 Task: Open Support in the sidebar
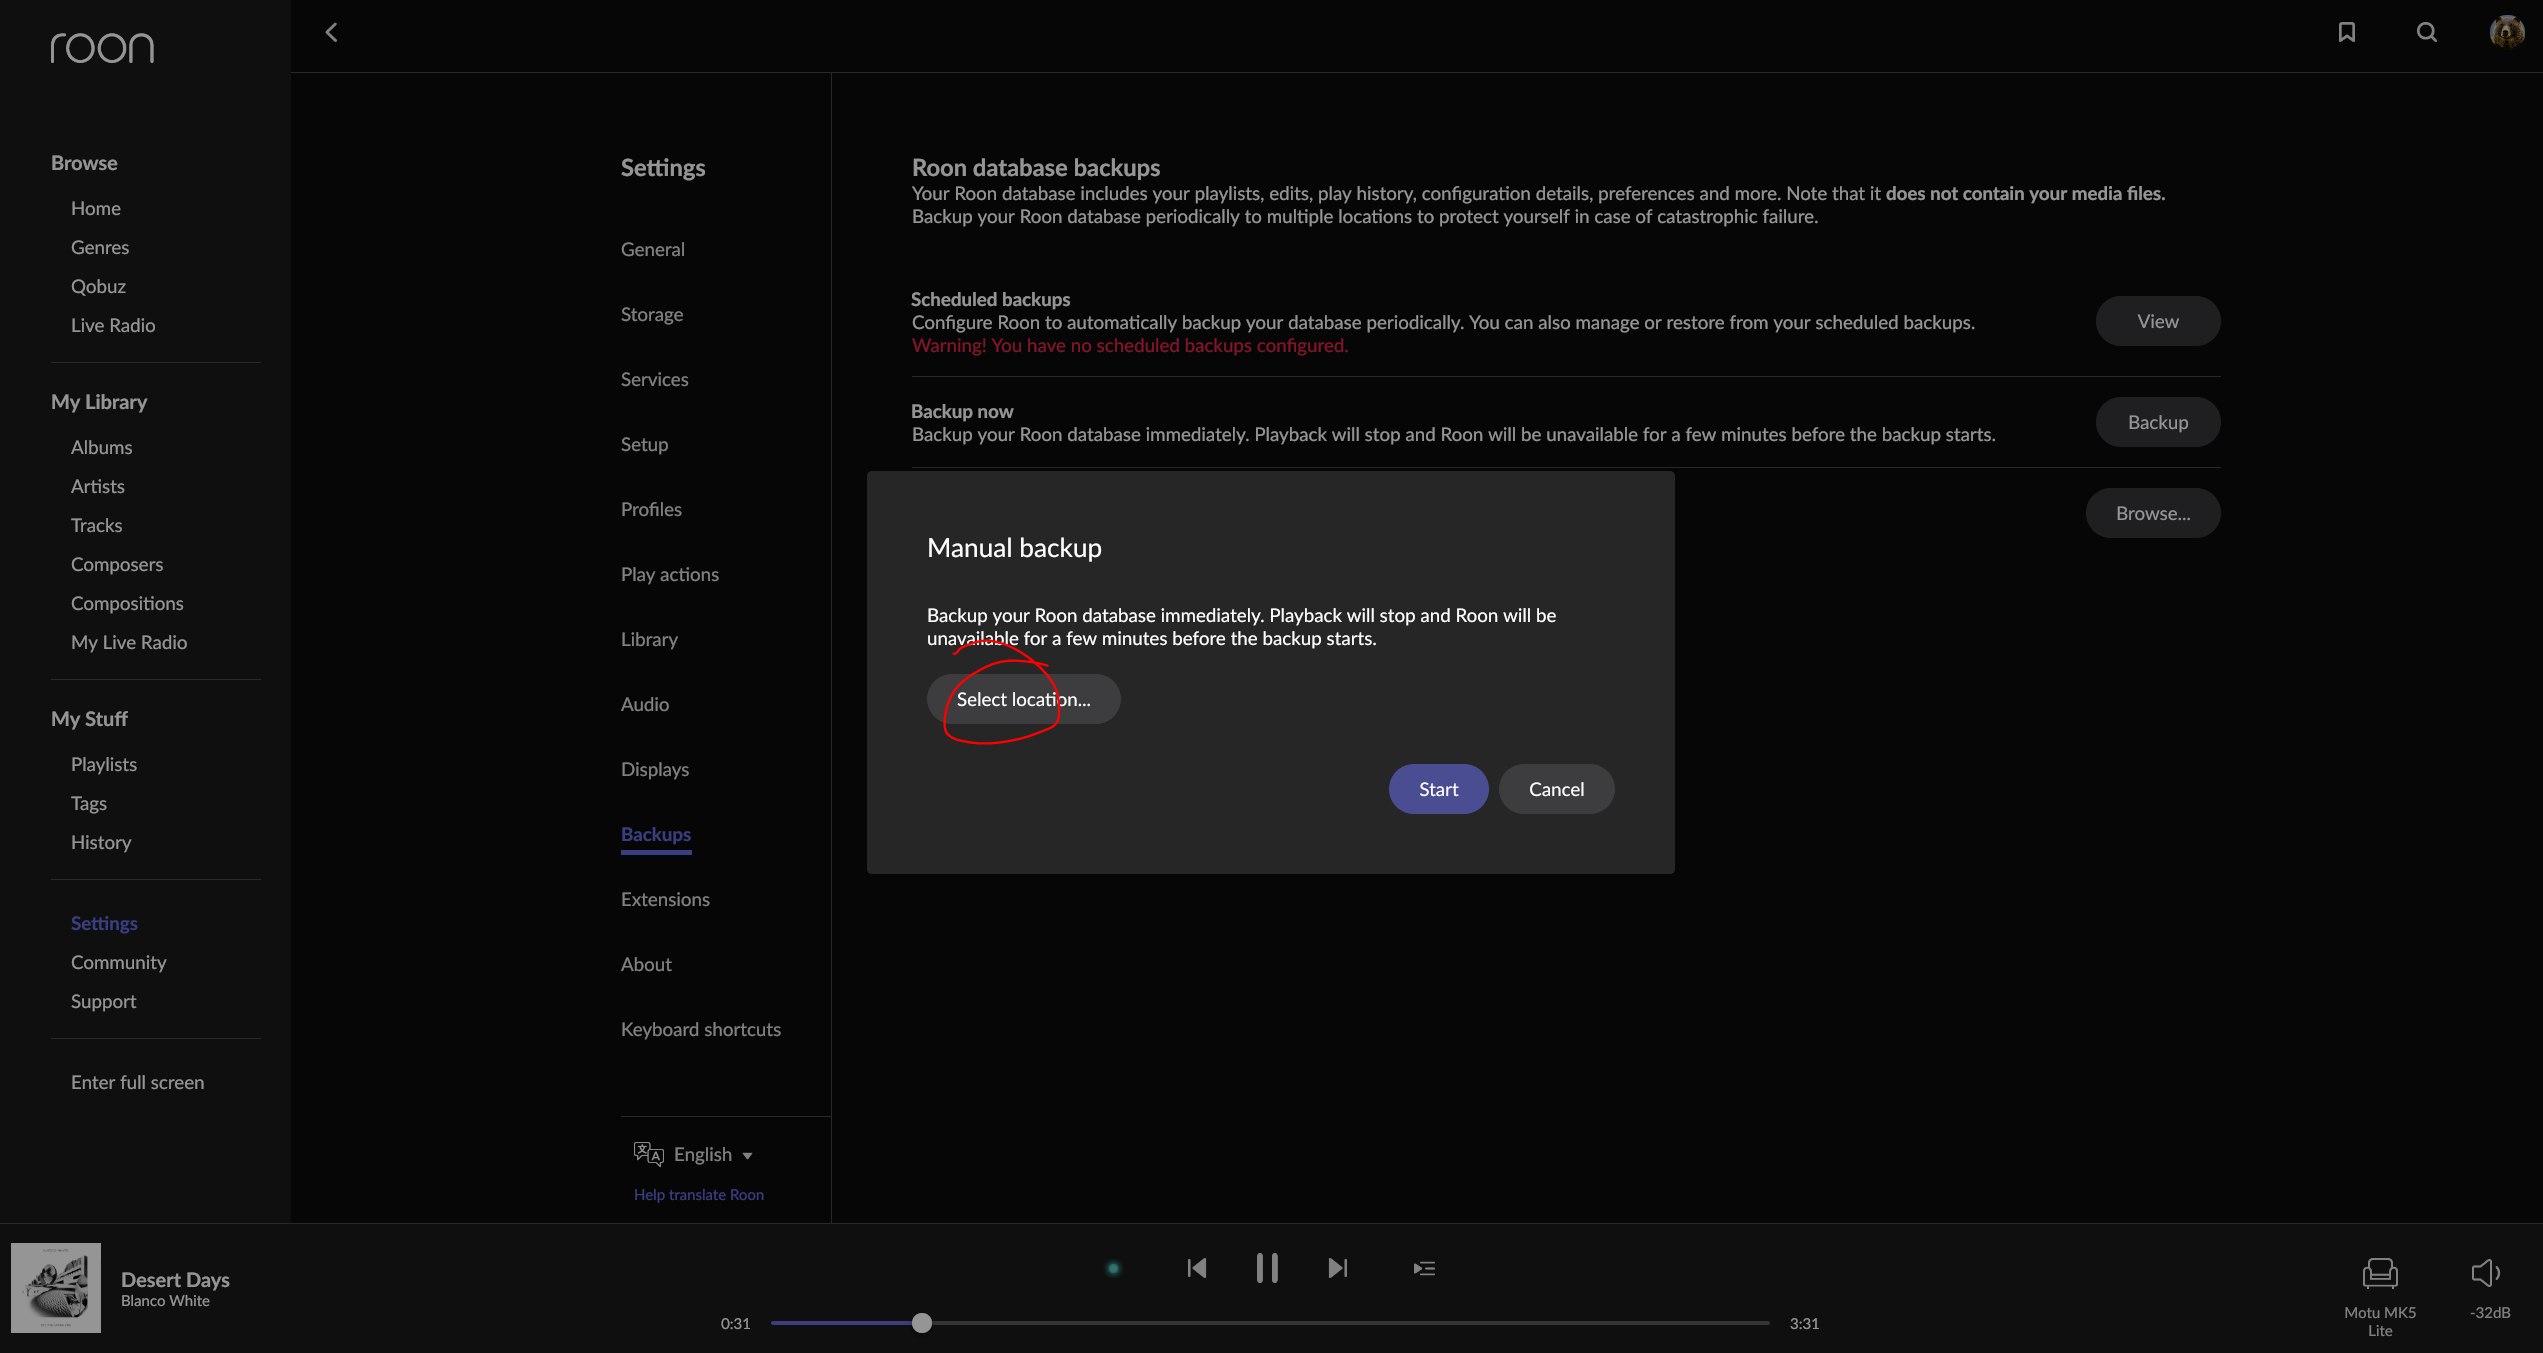[103, 1001]
